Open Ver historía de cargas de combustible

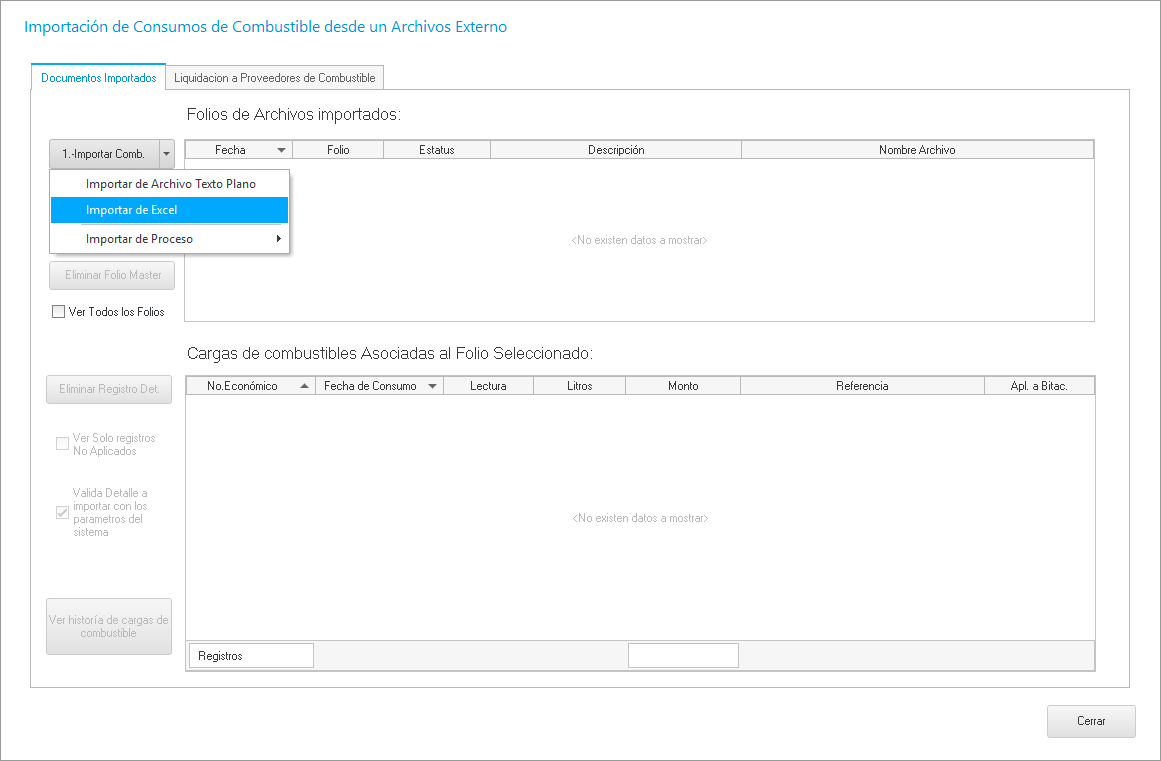[x=109, y=626]
